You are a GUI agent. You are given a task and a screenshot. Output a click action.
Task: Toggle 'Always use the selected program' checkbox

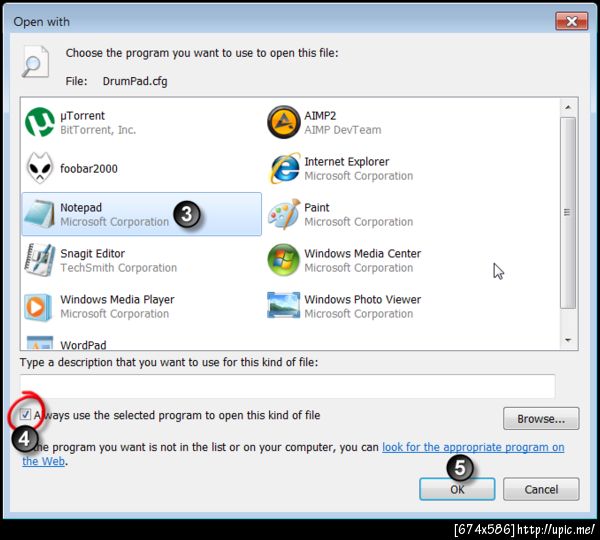tap(25, 414)
